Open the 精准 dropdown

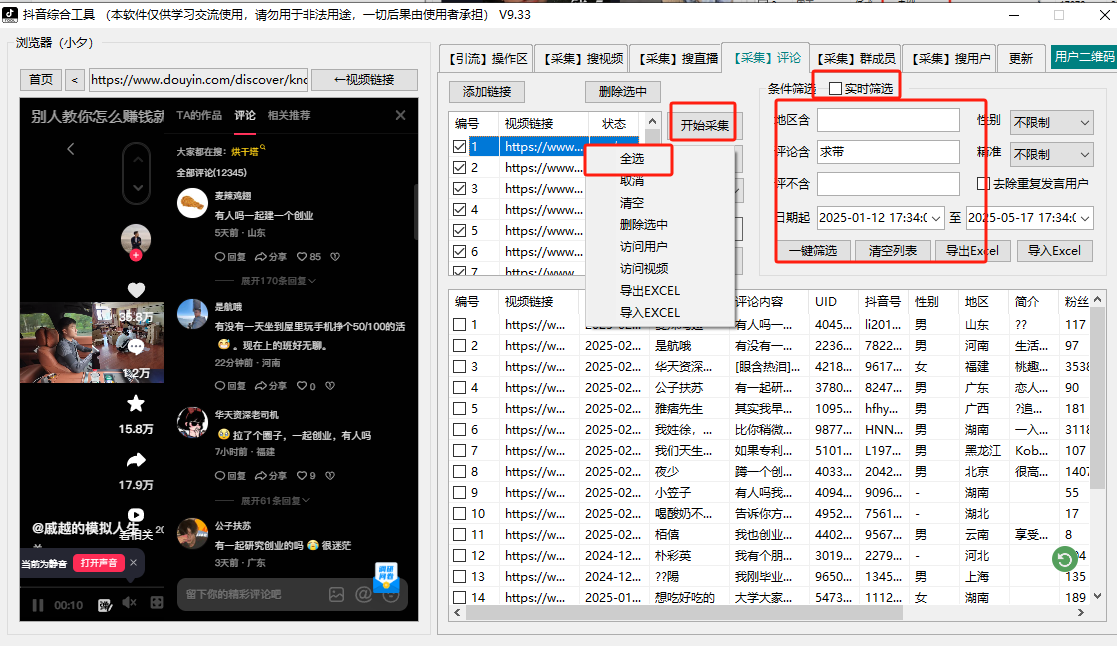1051,155
